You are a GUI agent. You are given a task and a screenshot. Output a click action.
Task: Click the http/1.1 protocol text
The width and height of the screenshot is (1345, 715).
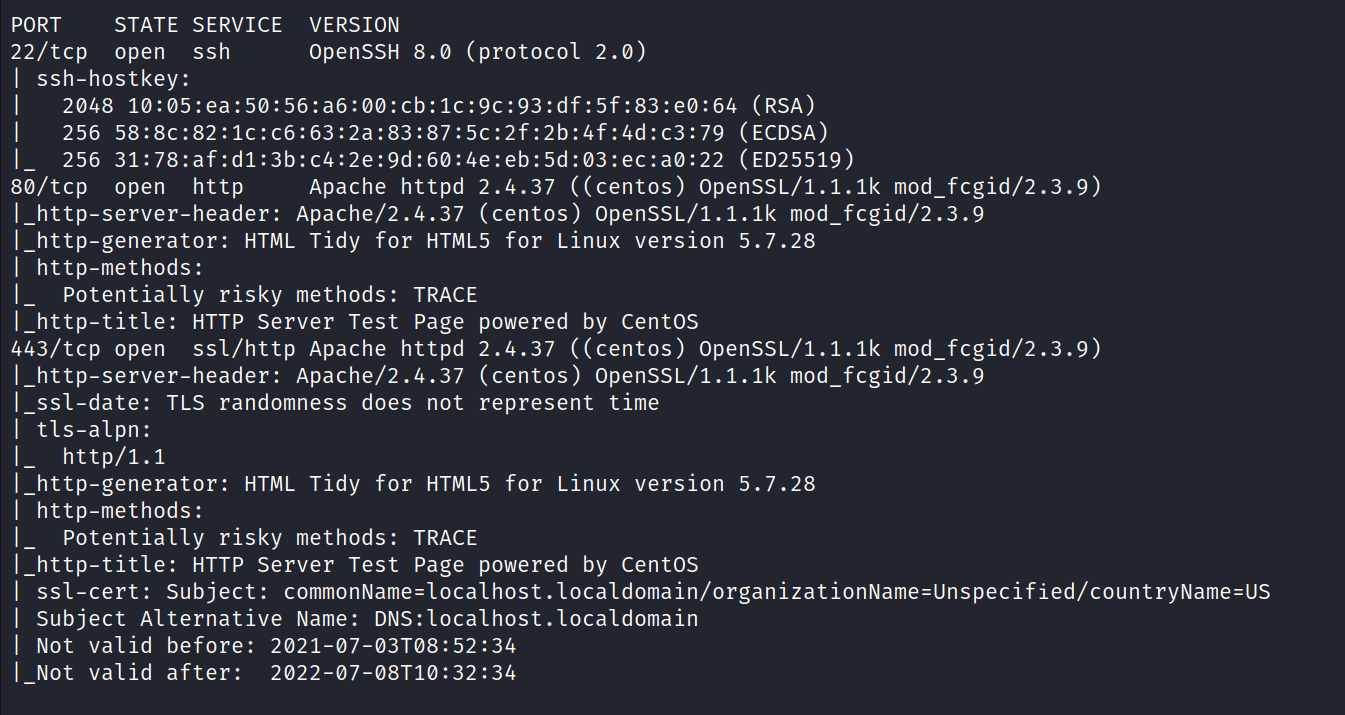(114, 457)
